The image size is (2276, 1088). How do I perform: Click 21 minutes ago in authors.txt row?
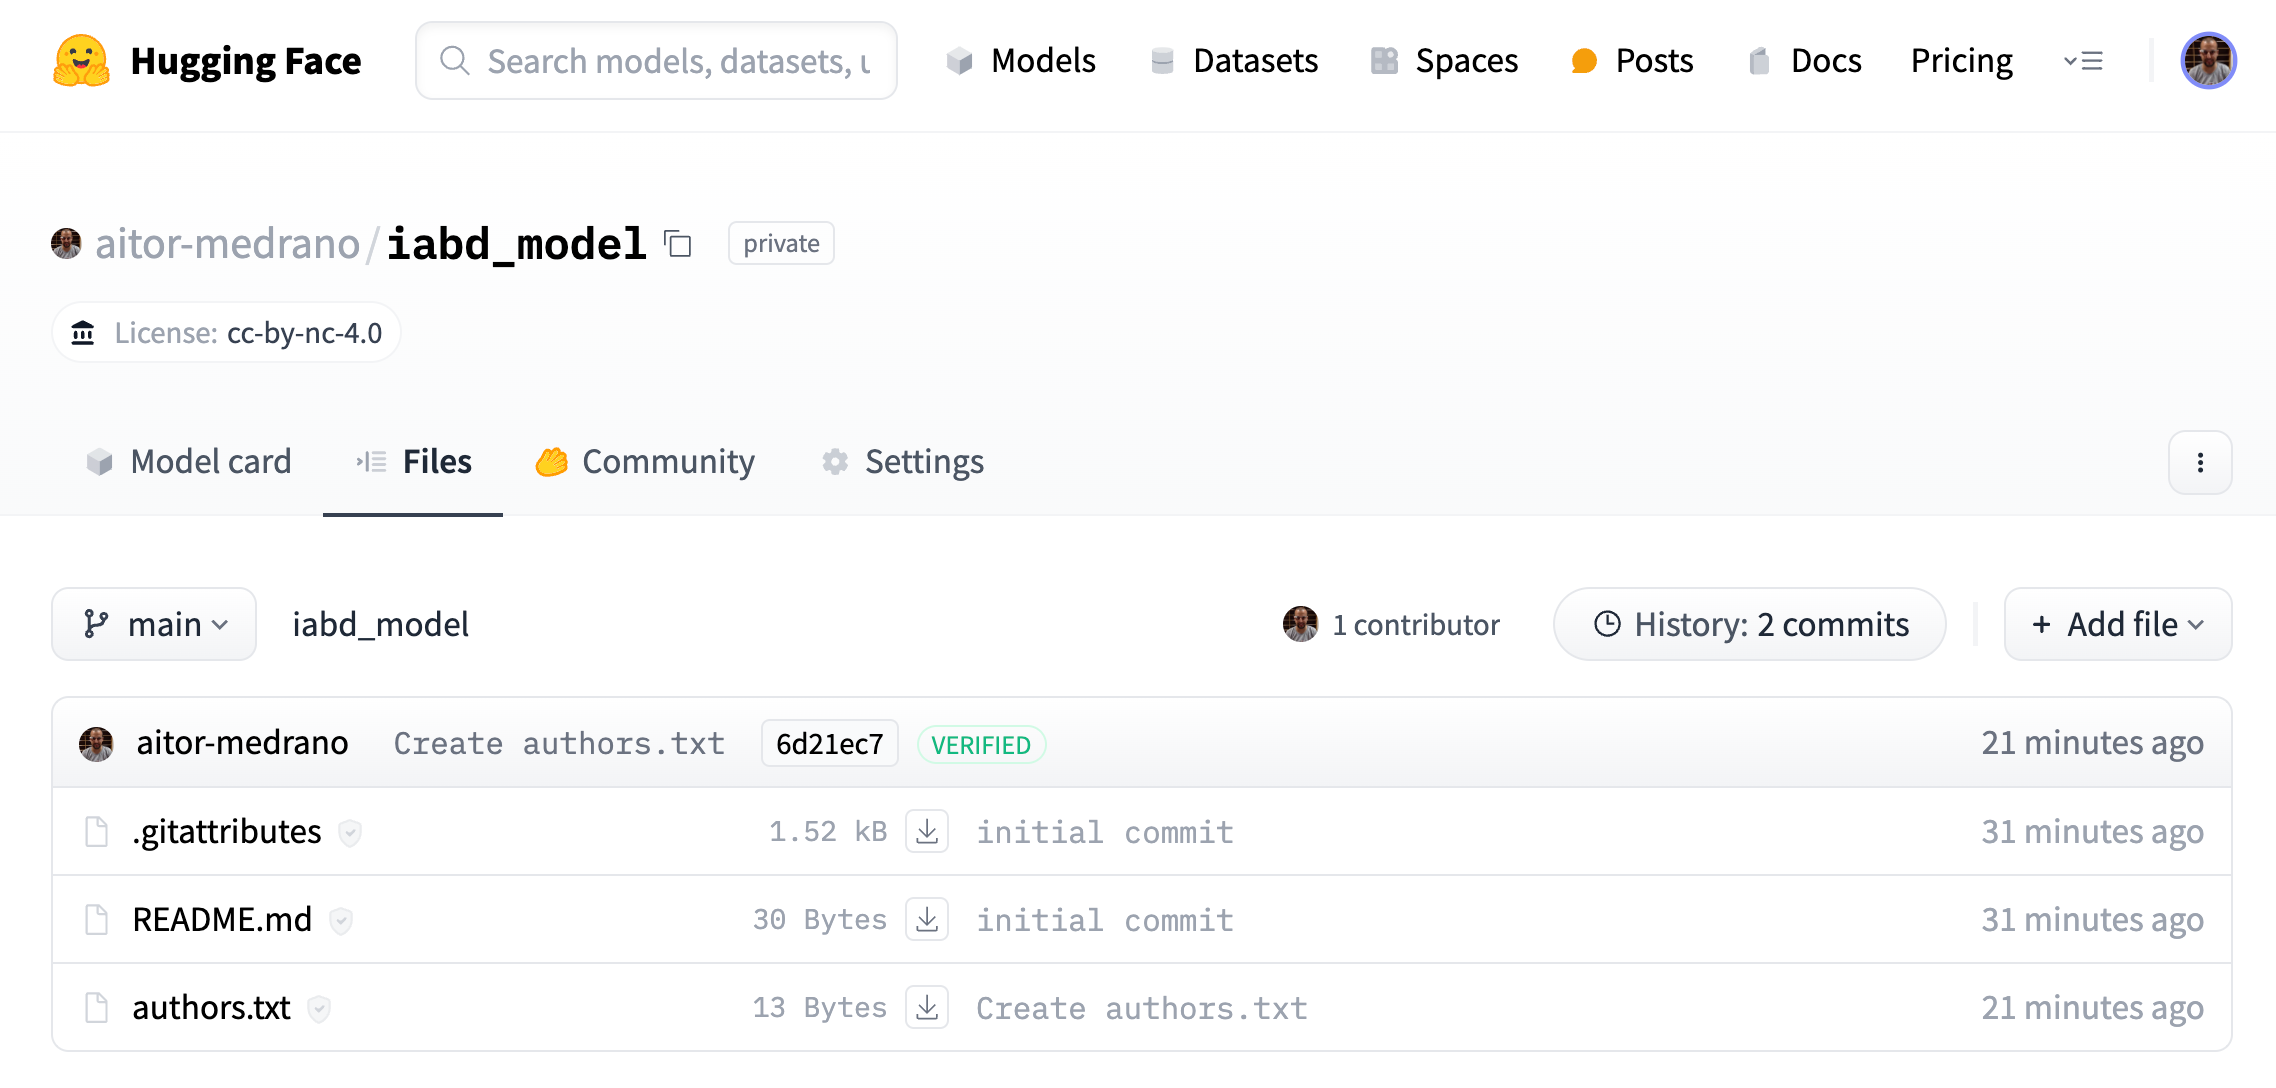2092,1008
